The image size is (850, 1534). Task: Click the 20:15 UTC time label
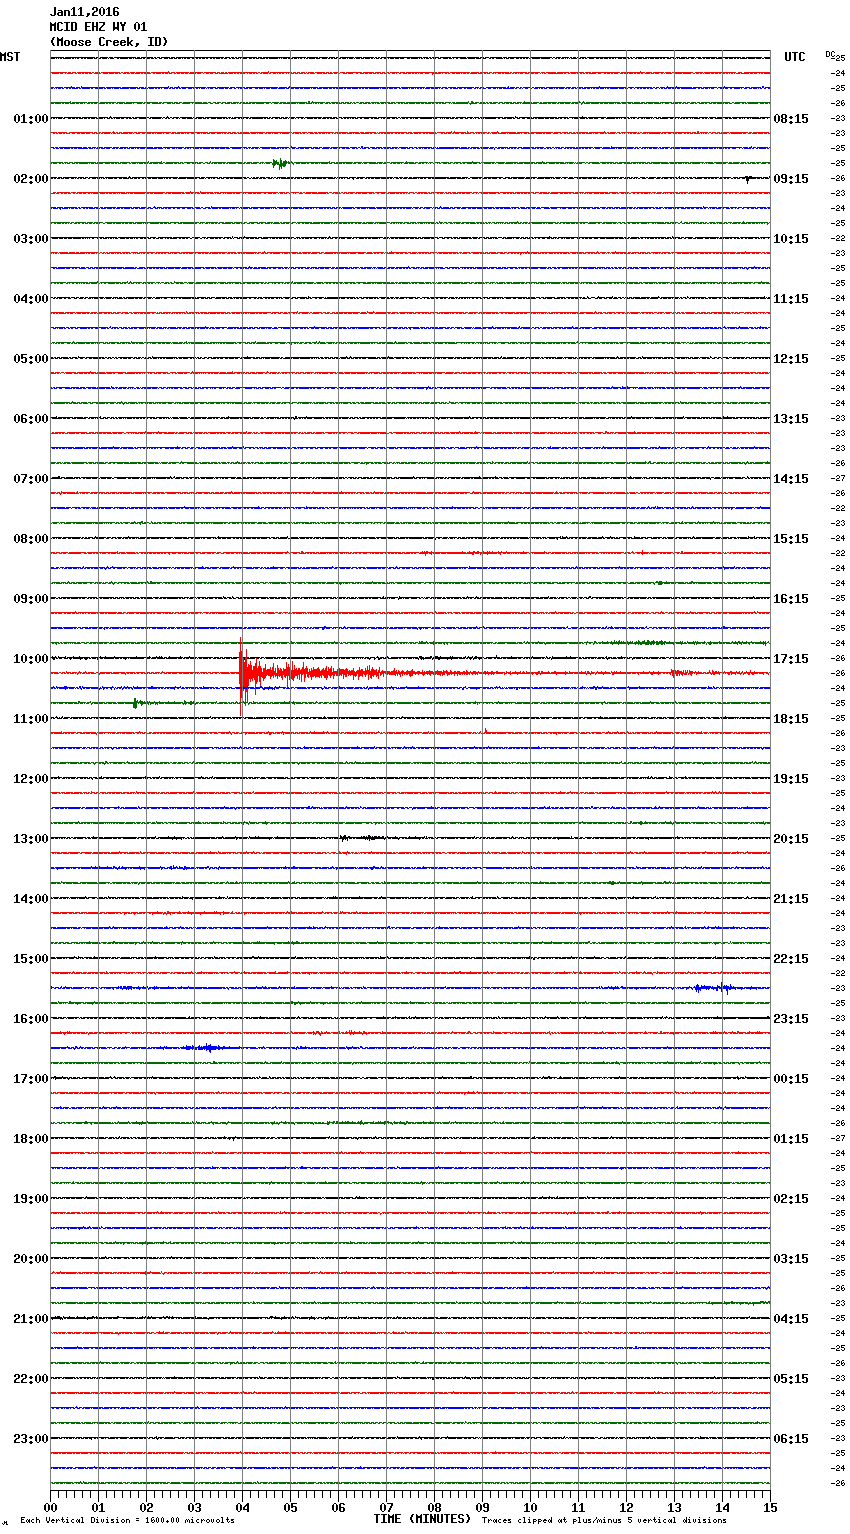pyautogui.click(x=791, y=839)
